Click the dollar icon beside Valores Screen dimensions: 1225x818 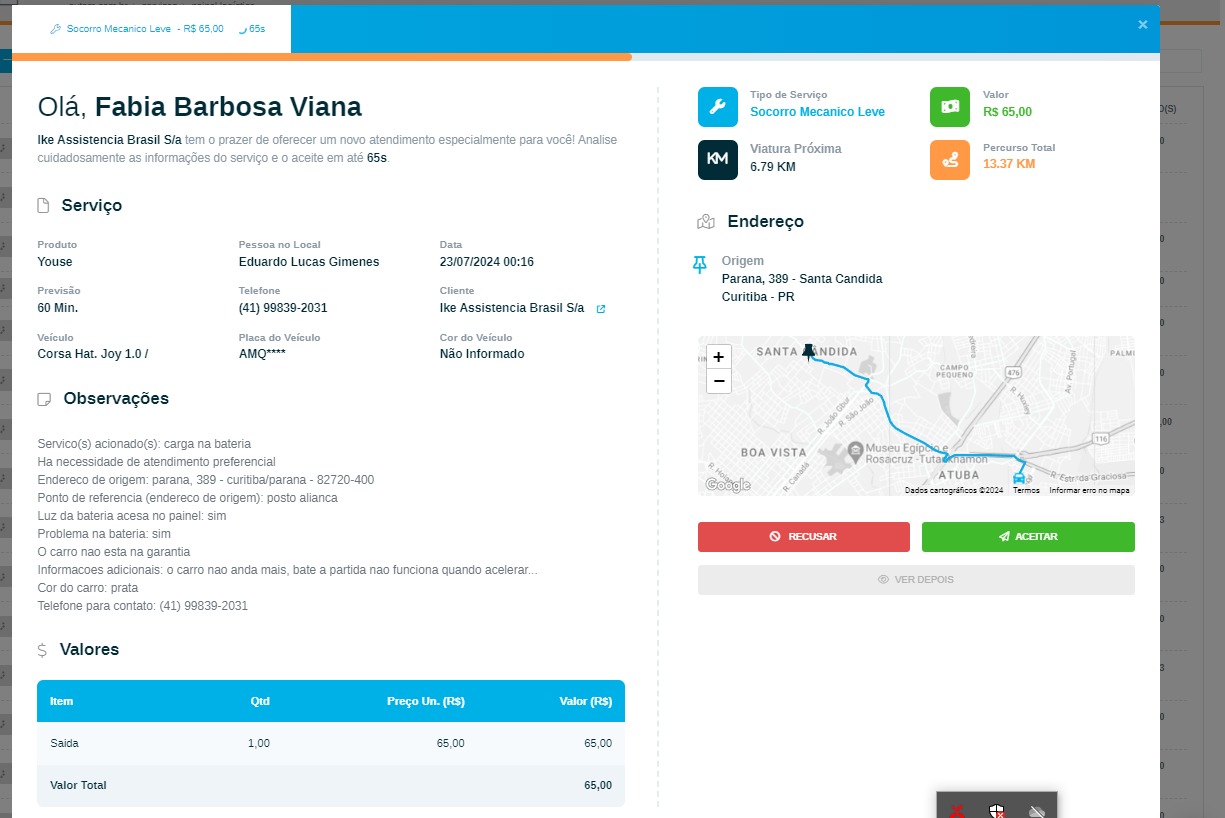tap(42, 650)
